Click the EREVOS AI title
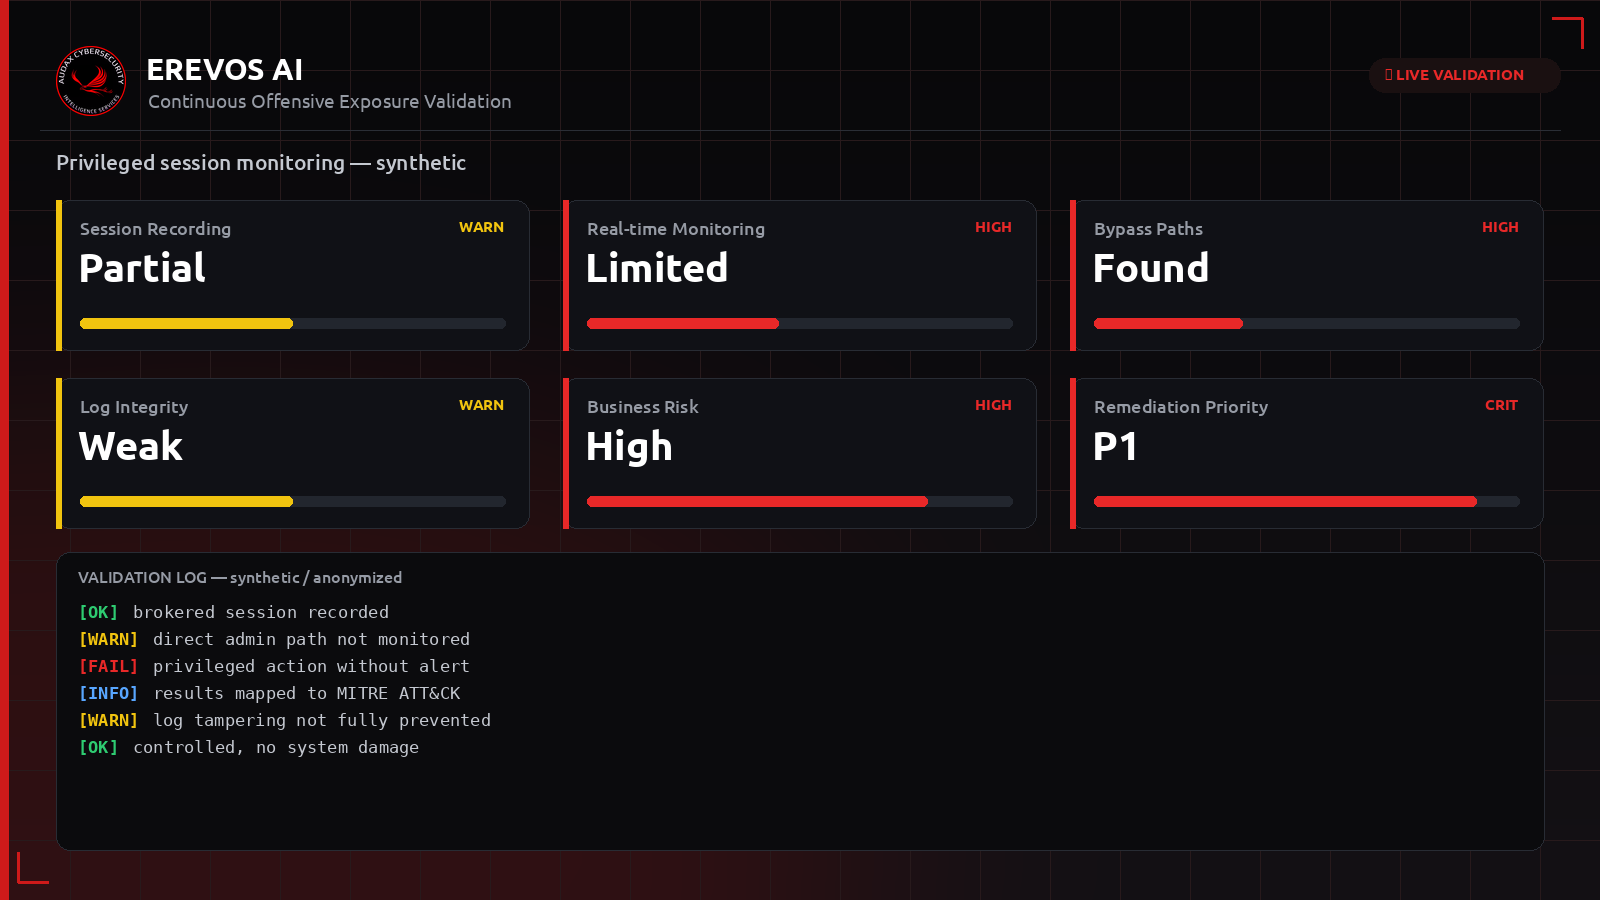This screenshot has width=1600, height=900. pos(224,70)
